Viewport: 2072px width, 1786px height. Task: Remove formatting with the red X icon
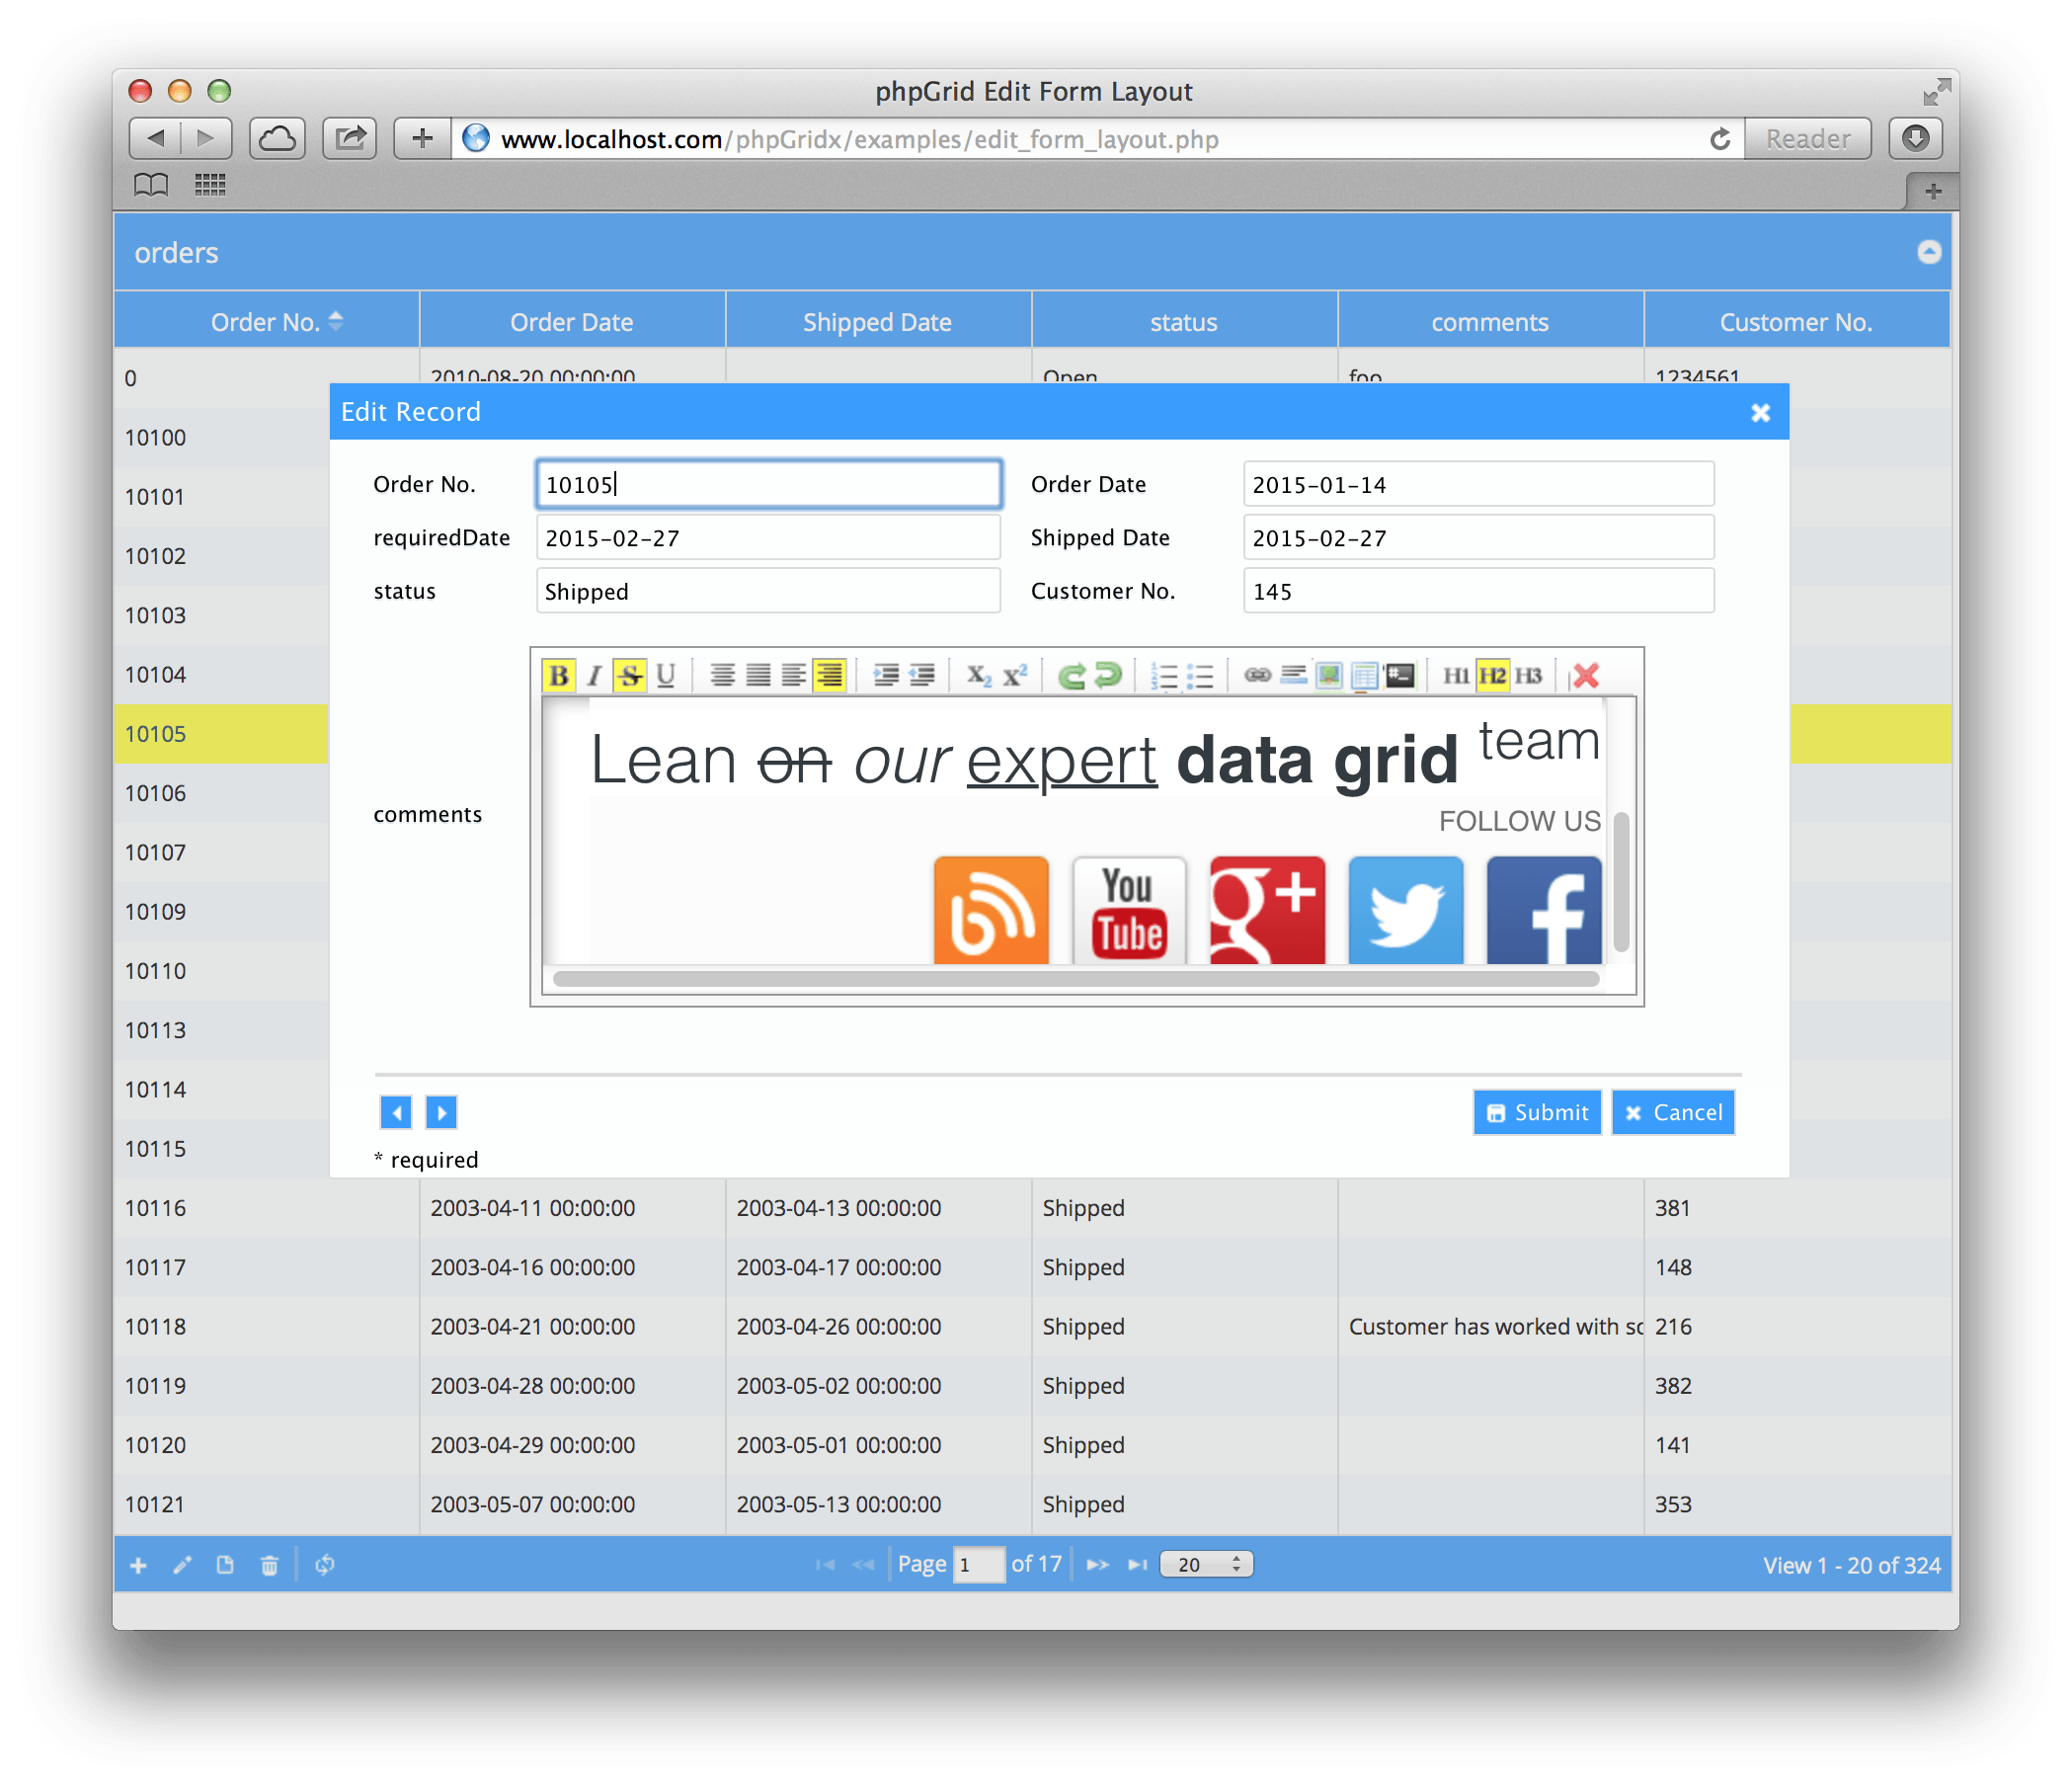[x=1585, y=676]
